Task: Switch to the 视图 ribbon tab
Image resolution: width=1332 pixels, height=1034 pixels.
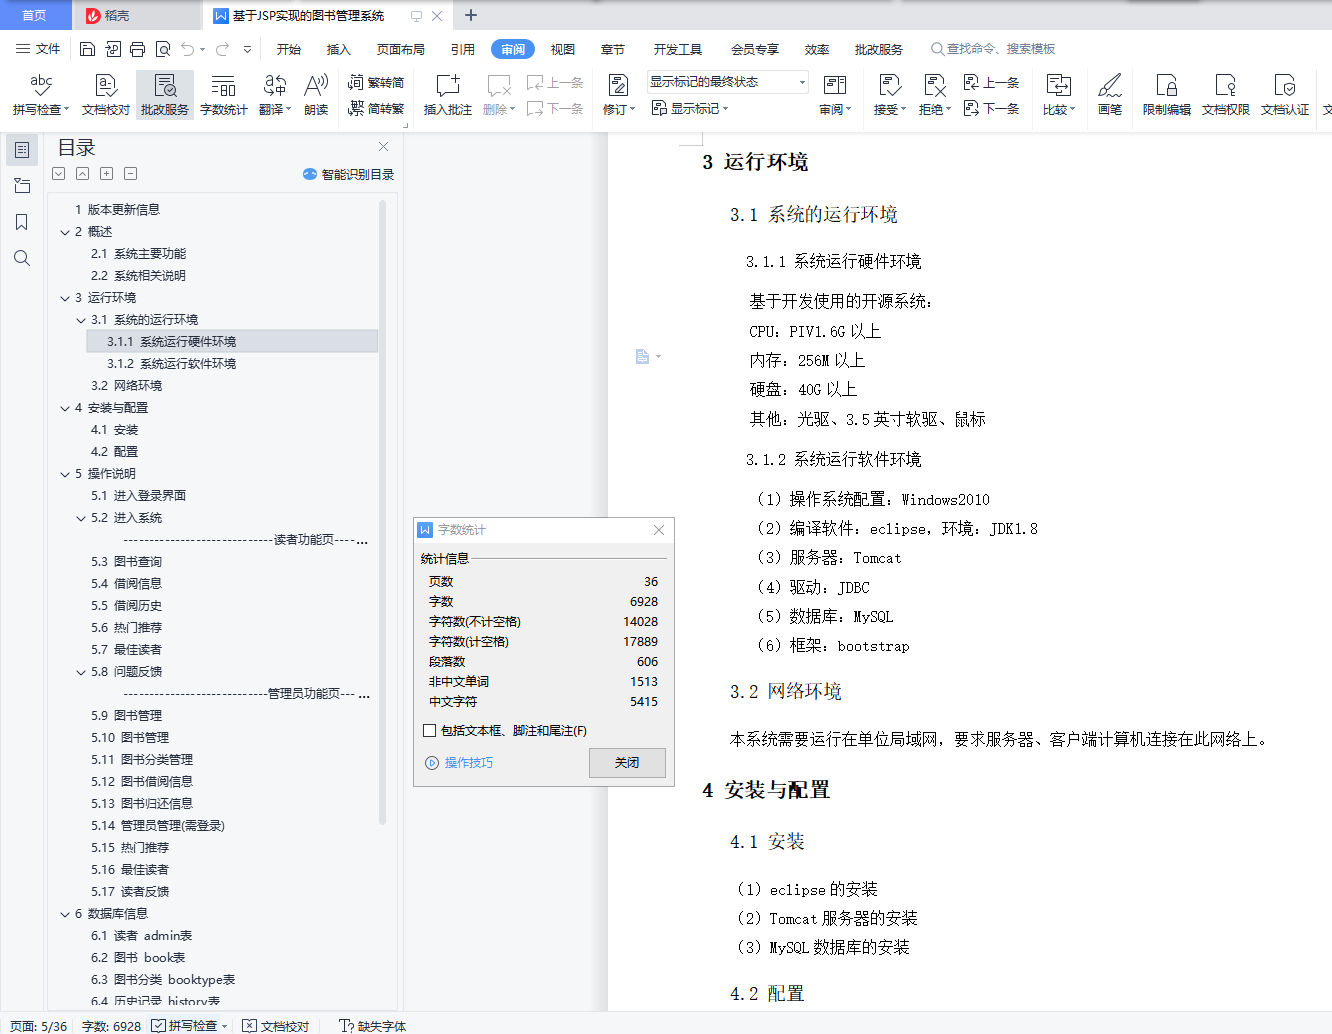Action: click(x=563, y=49)
